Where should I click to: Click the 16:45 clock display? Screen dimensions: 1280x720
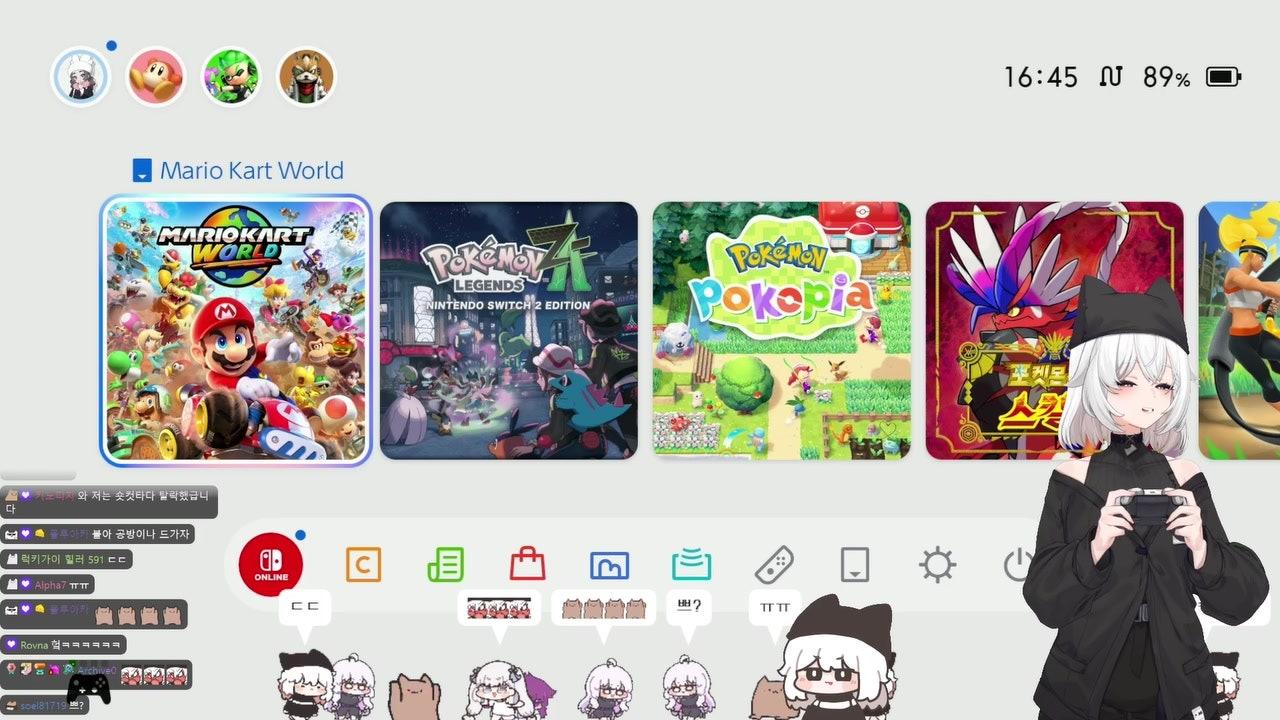[x=1041, y=77]
